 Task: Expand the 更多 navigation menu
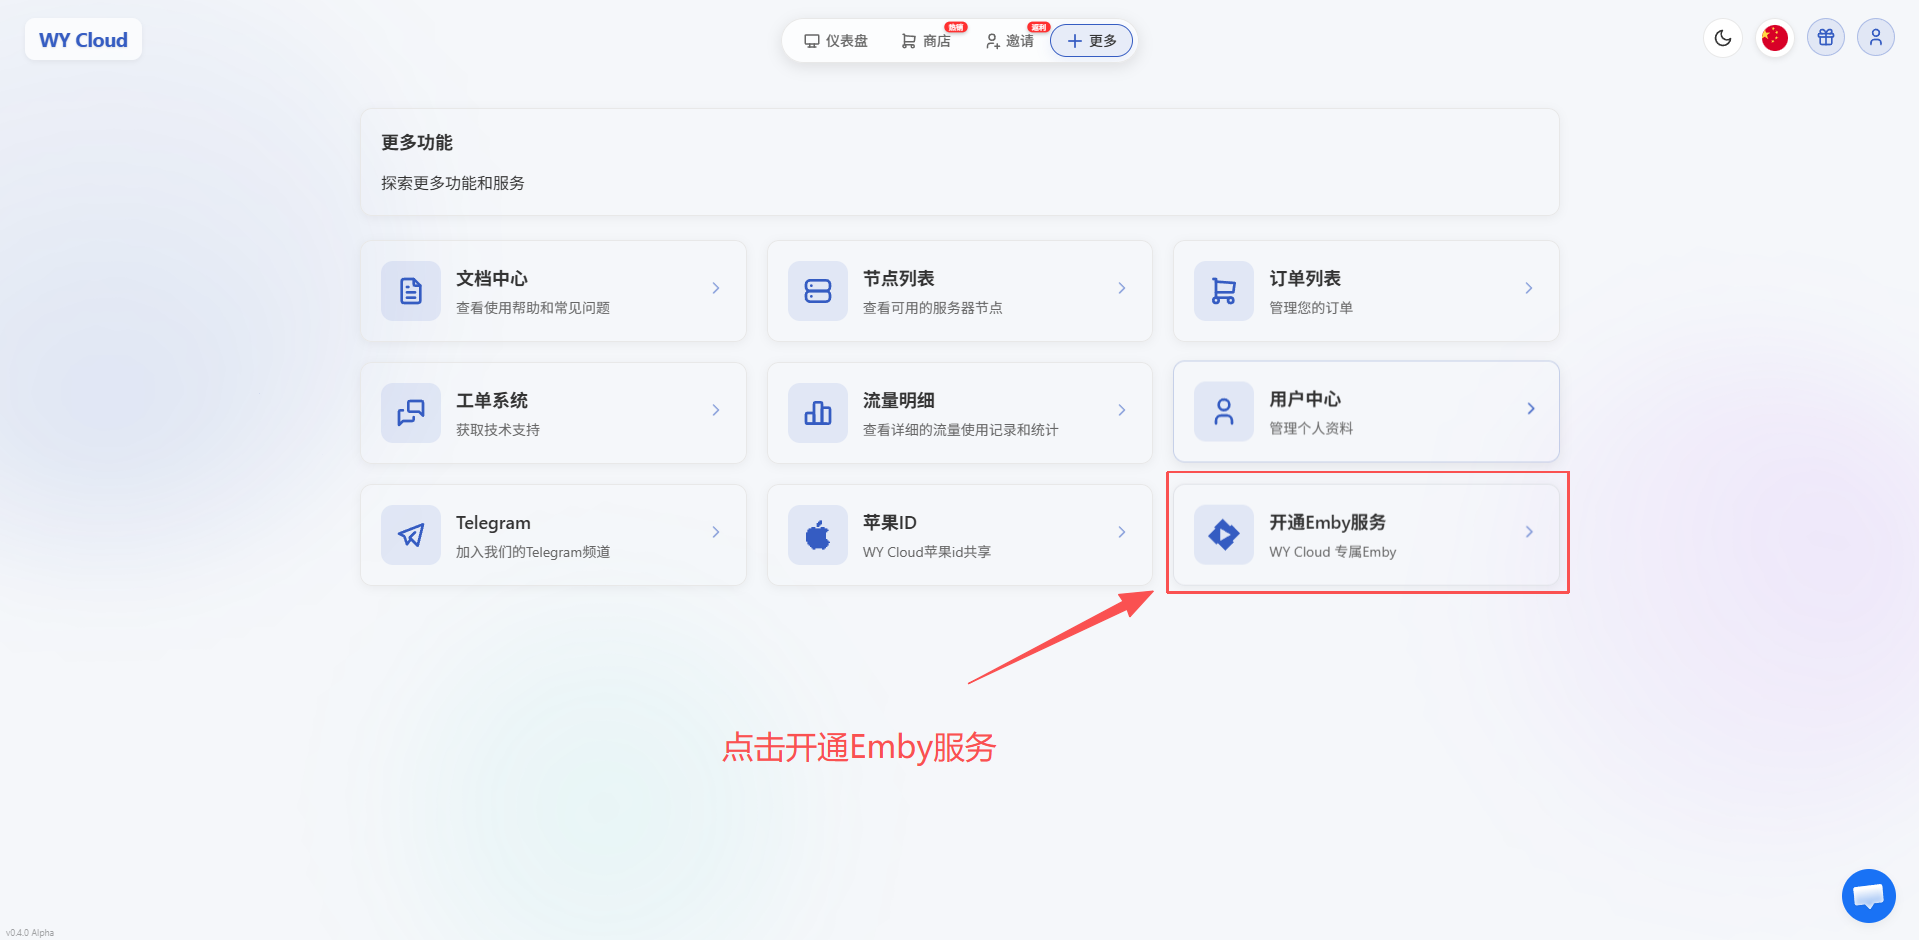[1091, 41]
